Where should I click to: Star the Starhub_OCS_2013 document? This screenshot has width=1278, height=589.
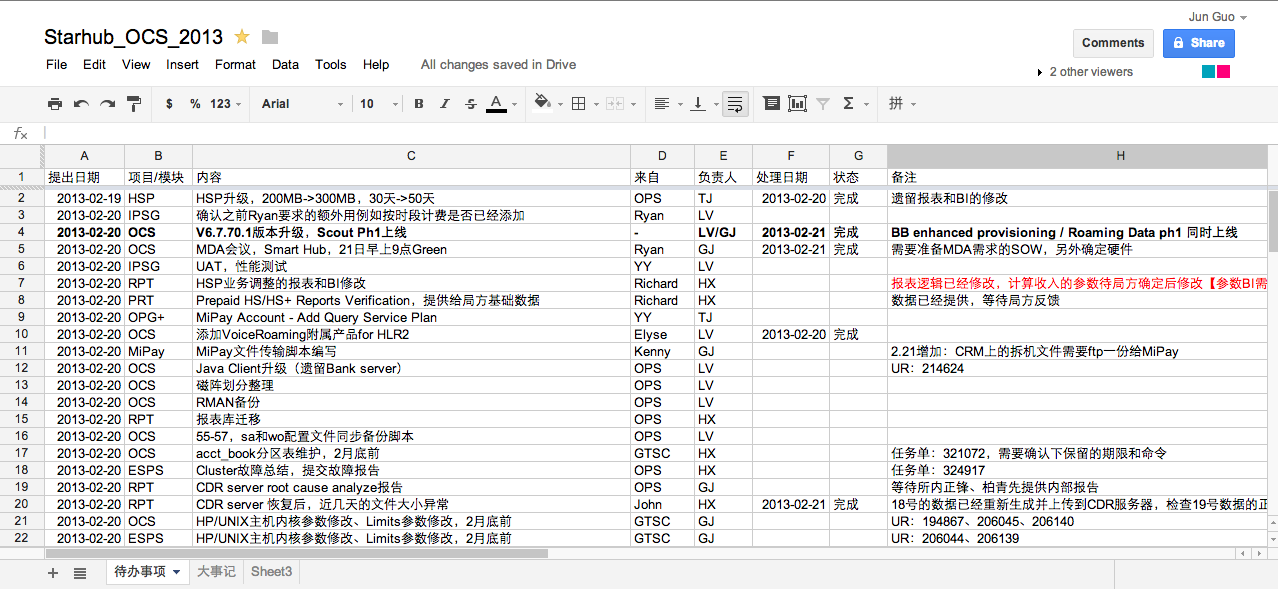tap(242, 37)
